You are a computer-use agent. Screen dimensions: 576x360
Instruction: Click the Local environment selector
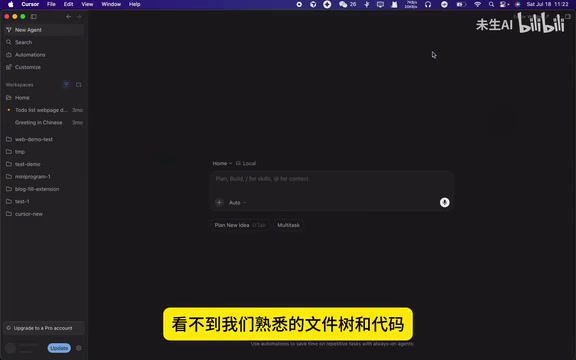pyautogui.click(x=246, y=163)
